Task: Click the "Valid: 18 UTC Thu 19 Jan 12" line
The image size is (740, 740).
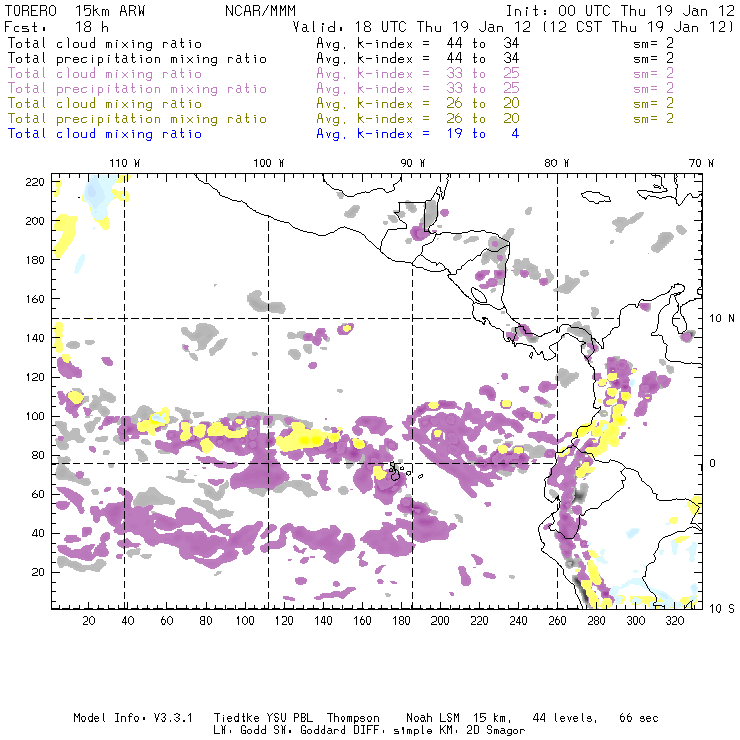Action: pyautogui.click(x=412, y=27)
